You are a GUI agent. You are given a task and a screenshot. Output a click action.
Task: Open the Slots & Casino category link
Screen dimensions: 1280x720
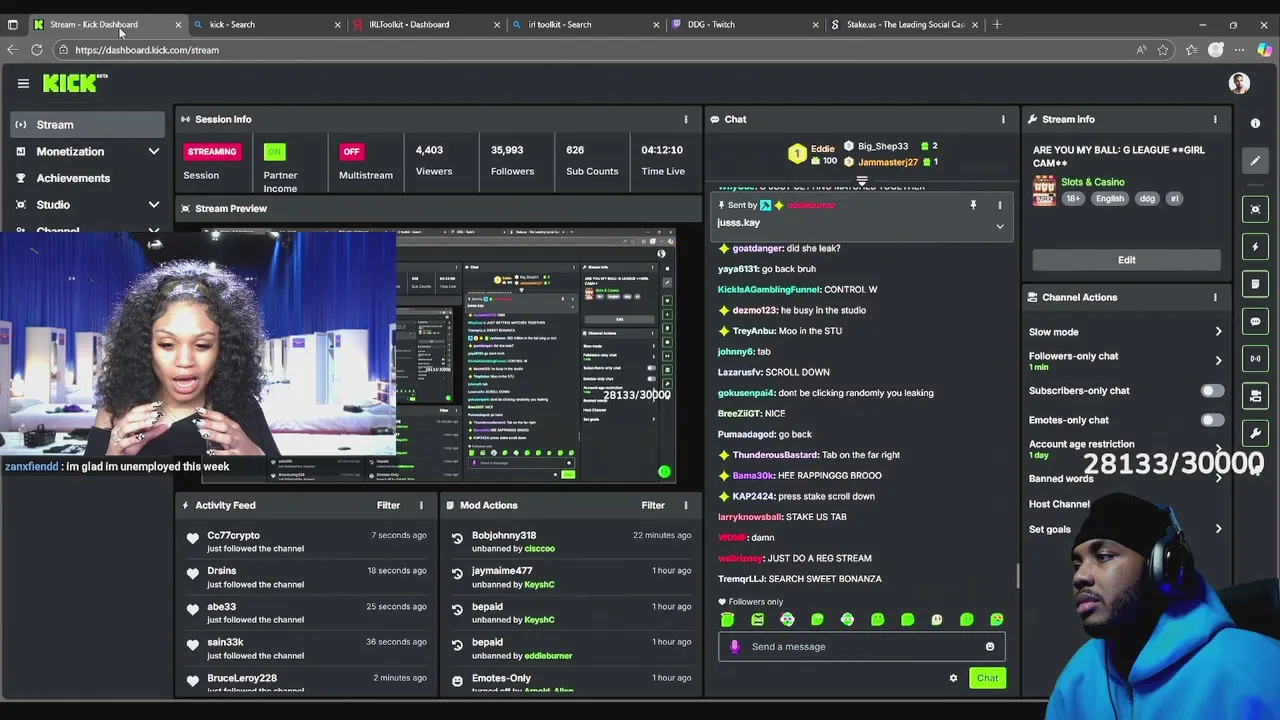click(x=1092, y=182)
